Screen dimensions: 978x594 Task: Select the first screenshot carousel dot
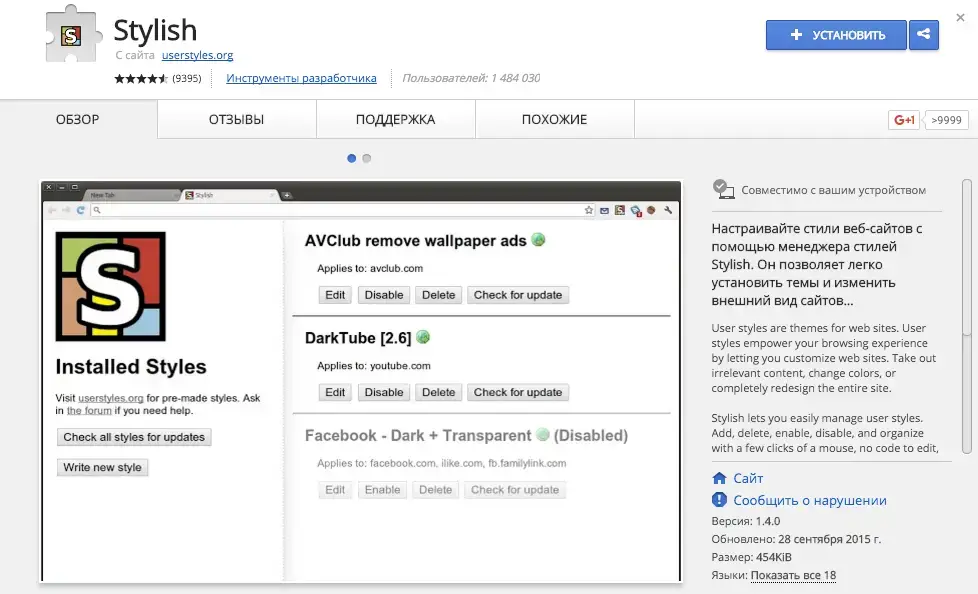[351, 158]
